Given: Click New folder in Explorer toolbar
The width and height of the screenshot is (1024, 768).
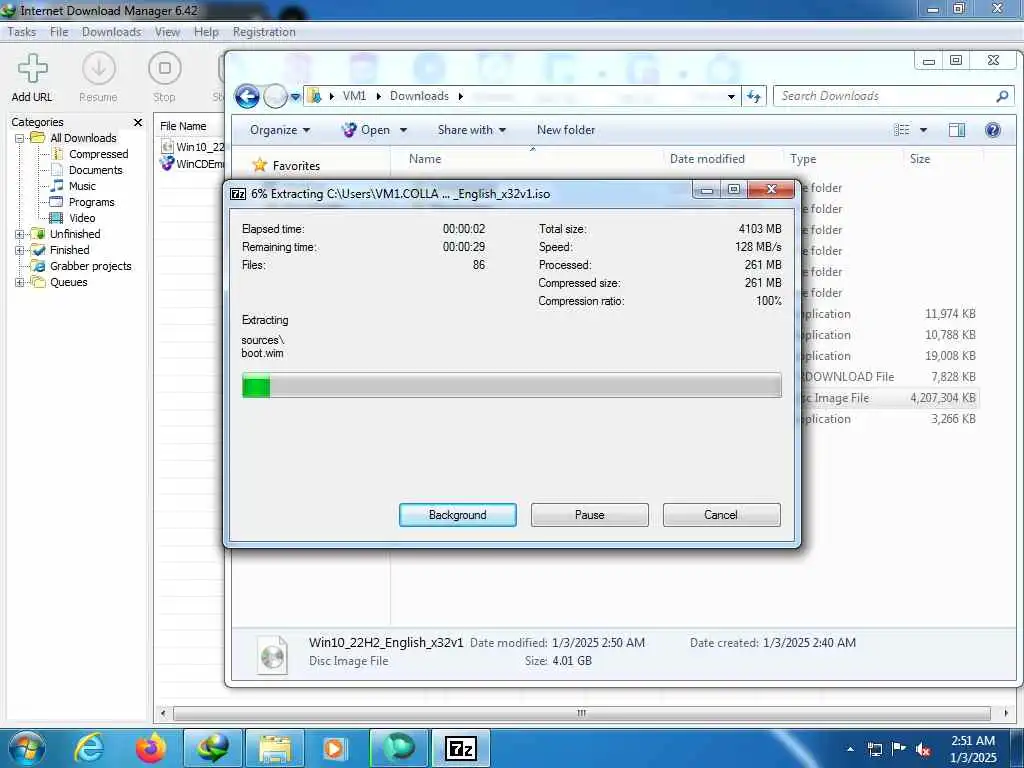Looking at the screenshot, I should pos(566,130).
